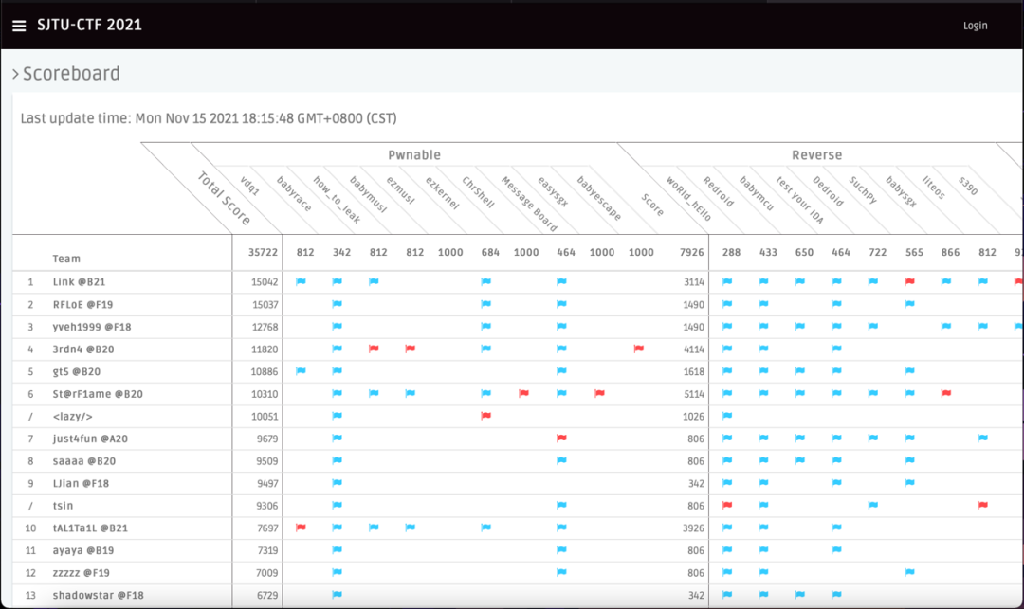
Task: Click Link @B21's blue vda1 flag
Action: [x=300, y=282]
